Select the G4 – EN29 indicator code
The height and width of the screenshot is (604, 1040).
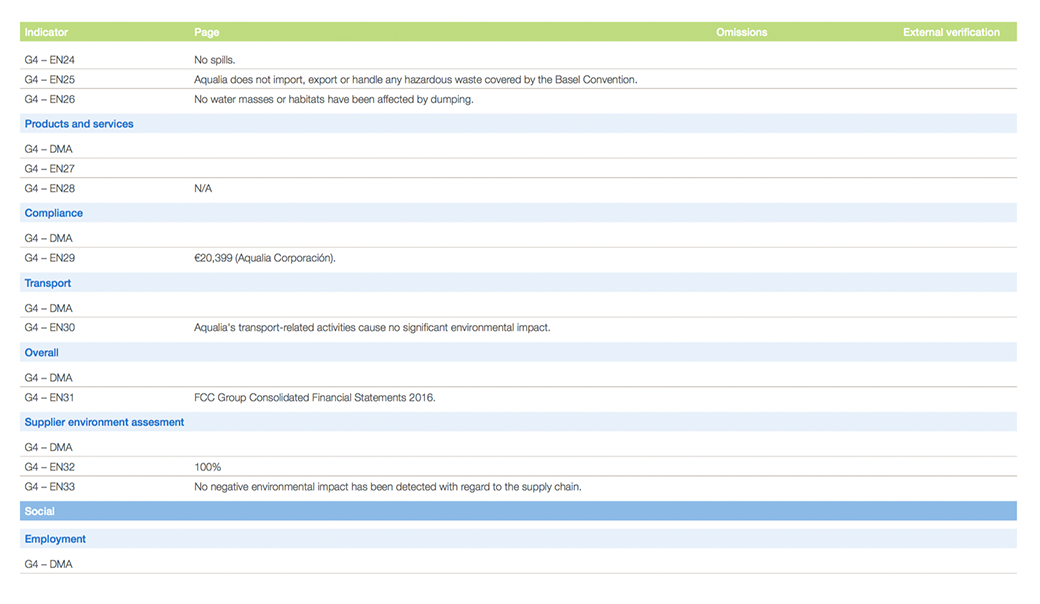50,258
